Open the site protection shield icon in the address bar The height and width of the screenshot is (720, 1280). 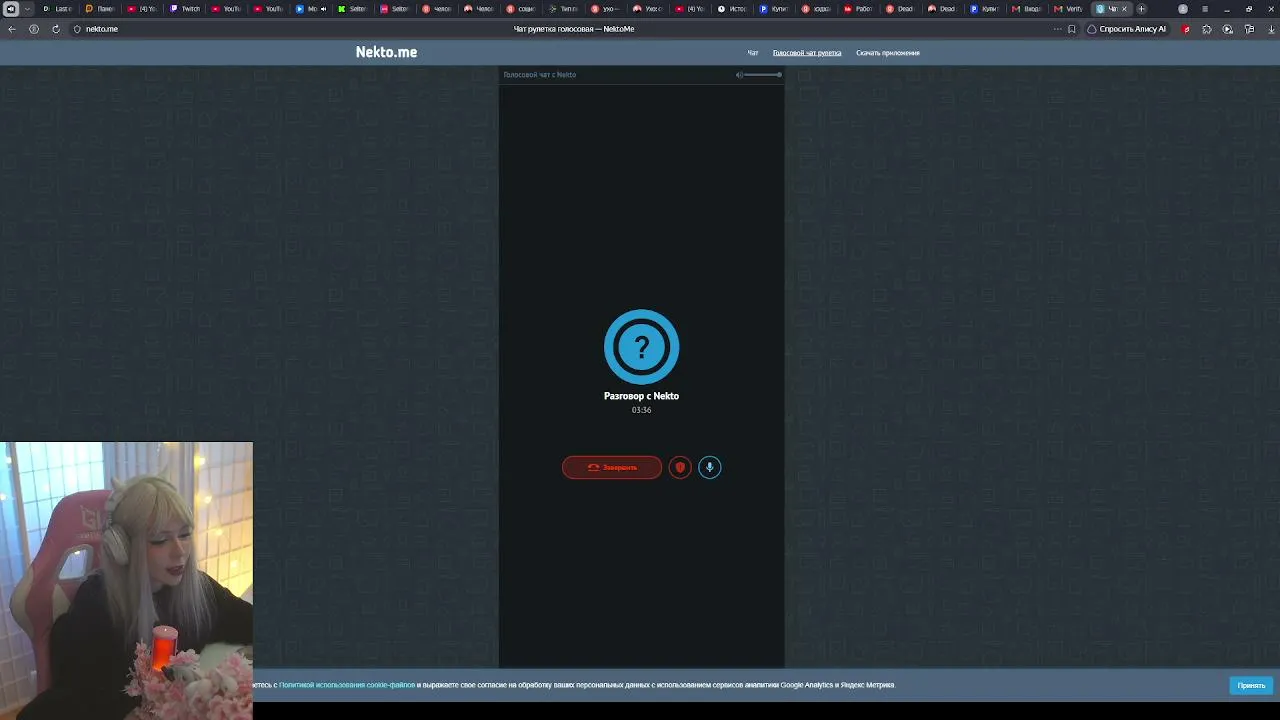click(77, 29)
